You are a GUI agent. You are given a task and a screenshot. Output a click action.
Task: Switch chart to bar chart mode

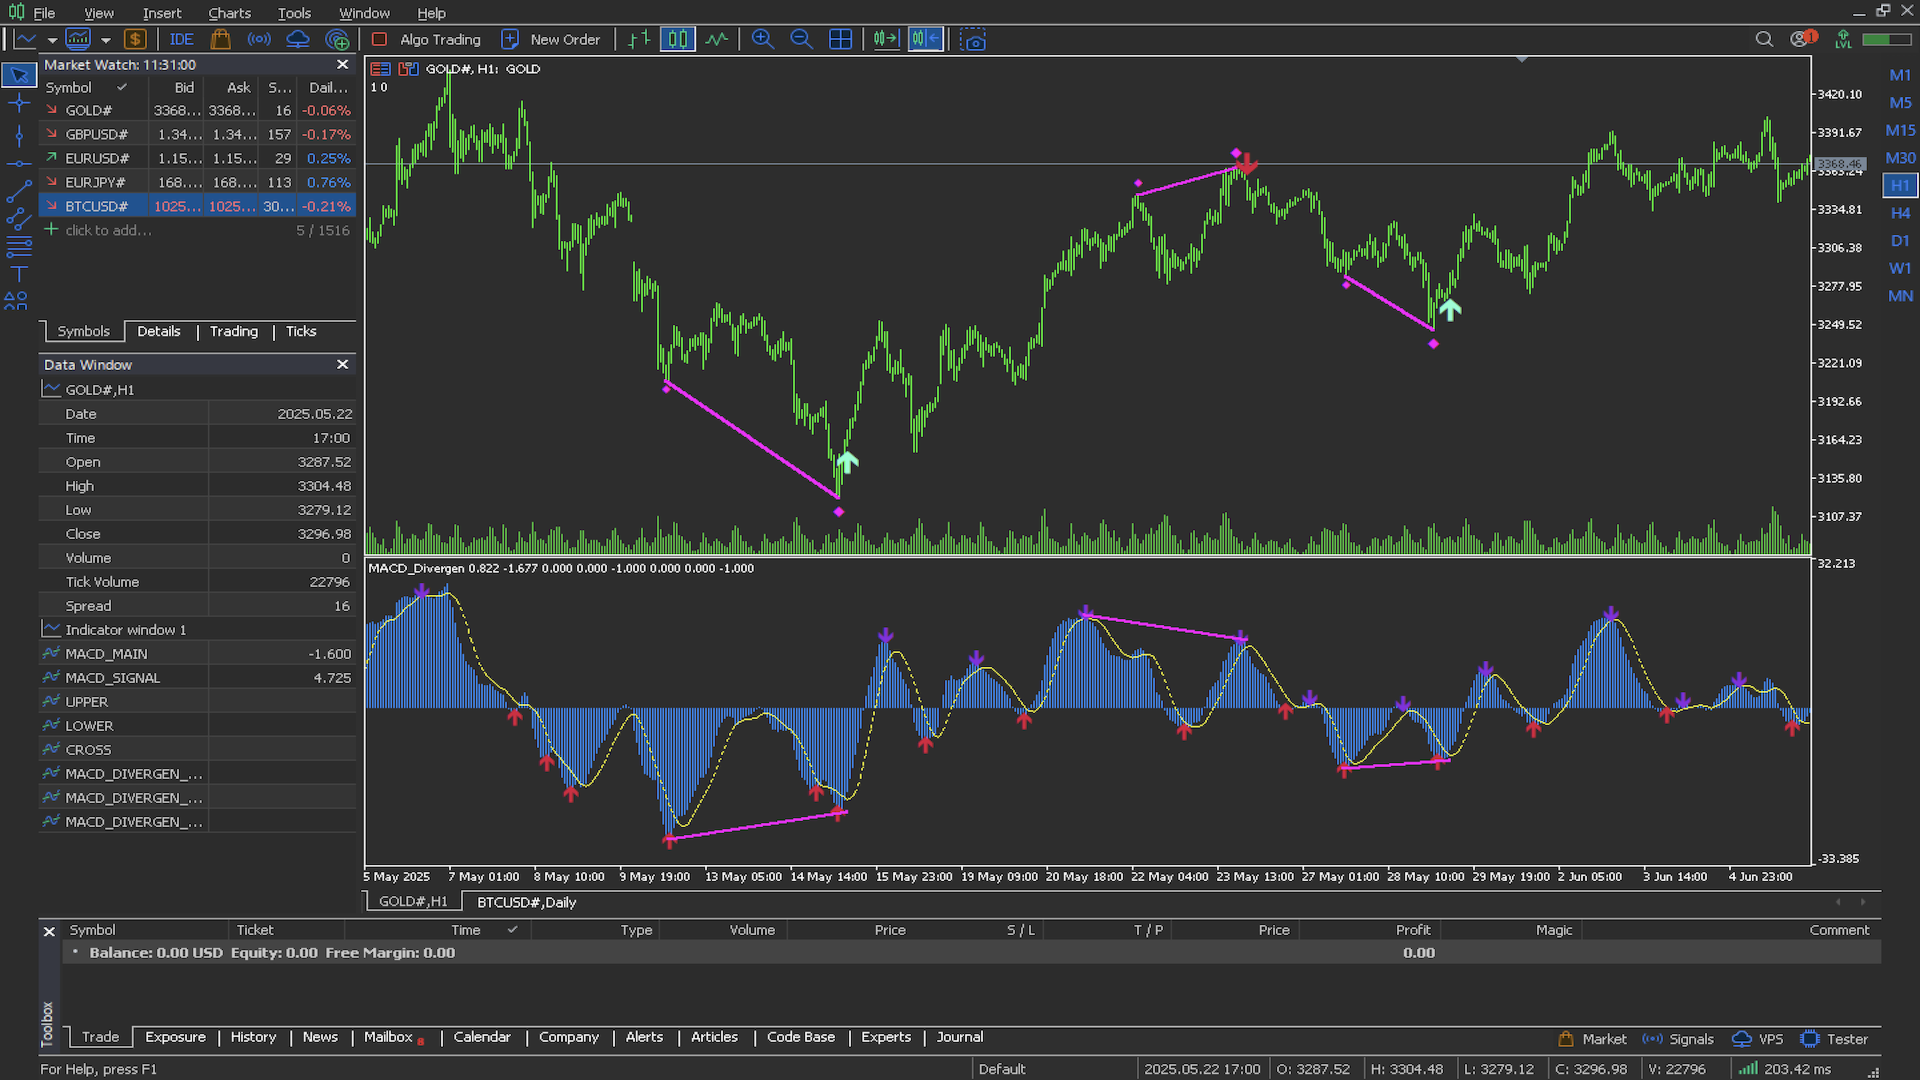pyautogui.click(x=638, y=39)
